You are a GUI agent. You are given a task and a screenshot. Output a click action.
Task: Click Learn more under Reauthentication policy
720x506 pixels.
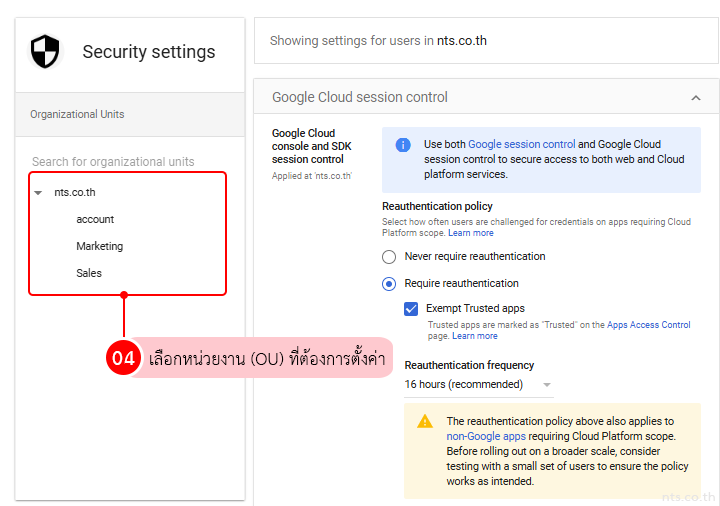tap(470, 233)
